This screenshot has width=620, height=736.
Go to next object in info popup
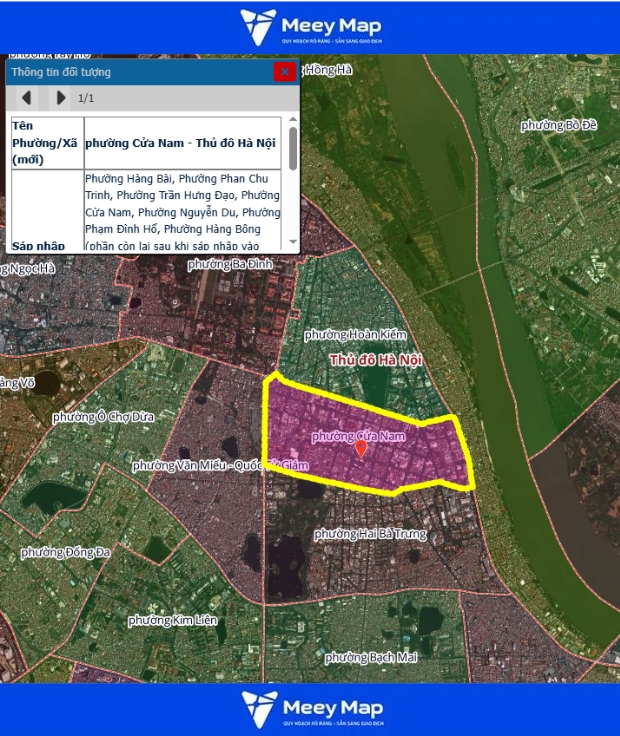pos(61,98)
